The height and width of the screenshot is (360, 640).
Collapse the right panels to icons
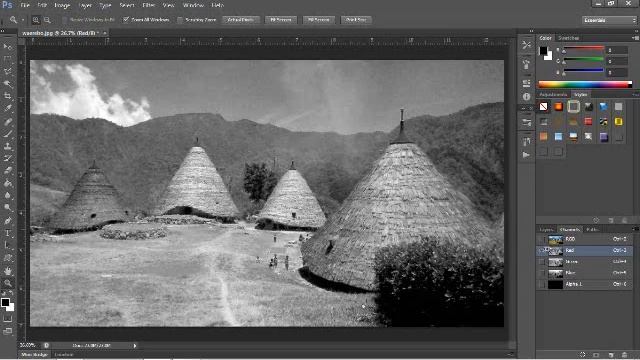tap(637, 31)
